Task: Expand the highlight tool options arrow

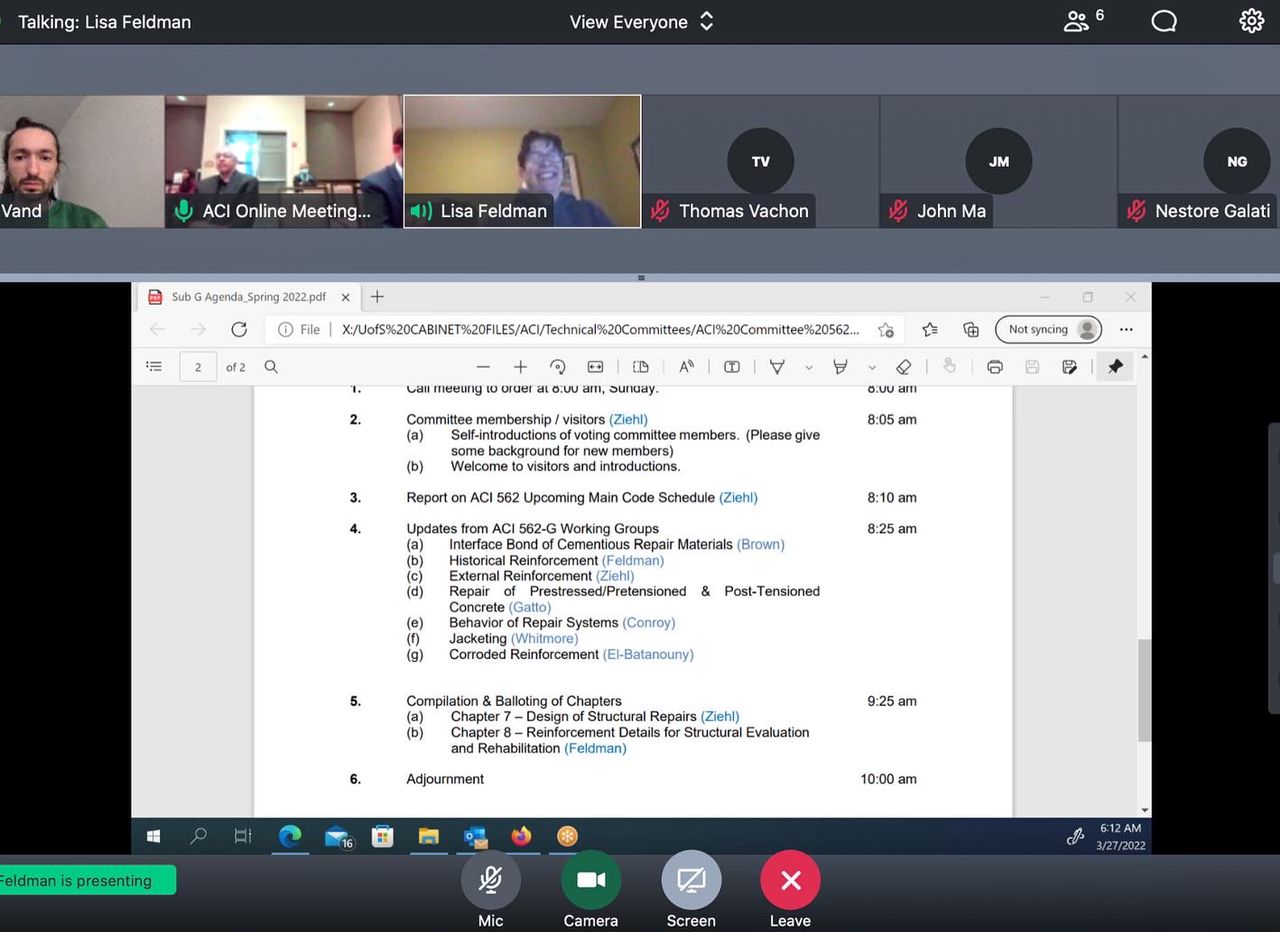Action: [x=872, y=368]
